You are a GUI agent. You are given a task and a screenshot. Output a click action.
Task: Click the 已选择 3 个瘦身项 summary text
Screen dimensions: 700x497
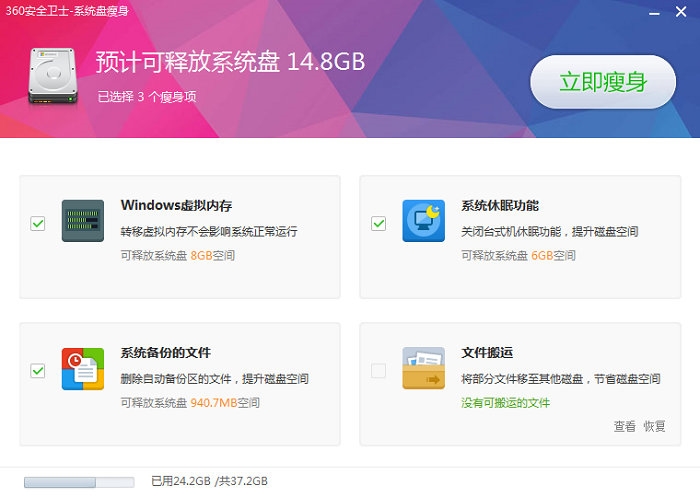(147, 96)
